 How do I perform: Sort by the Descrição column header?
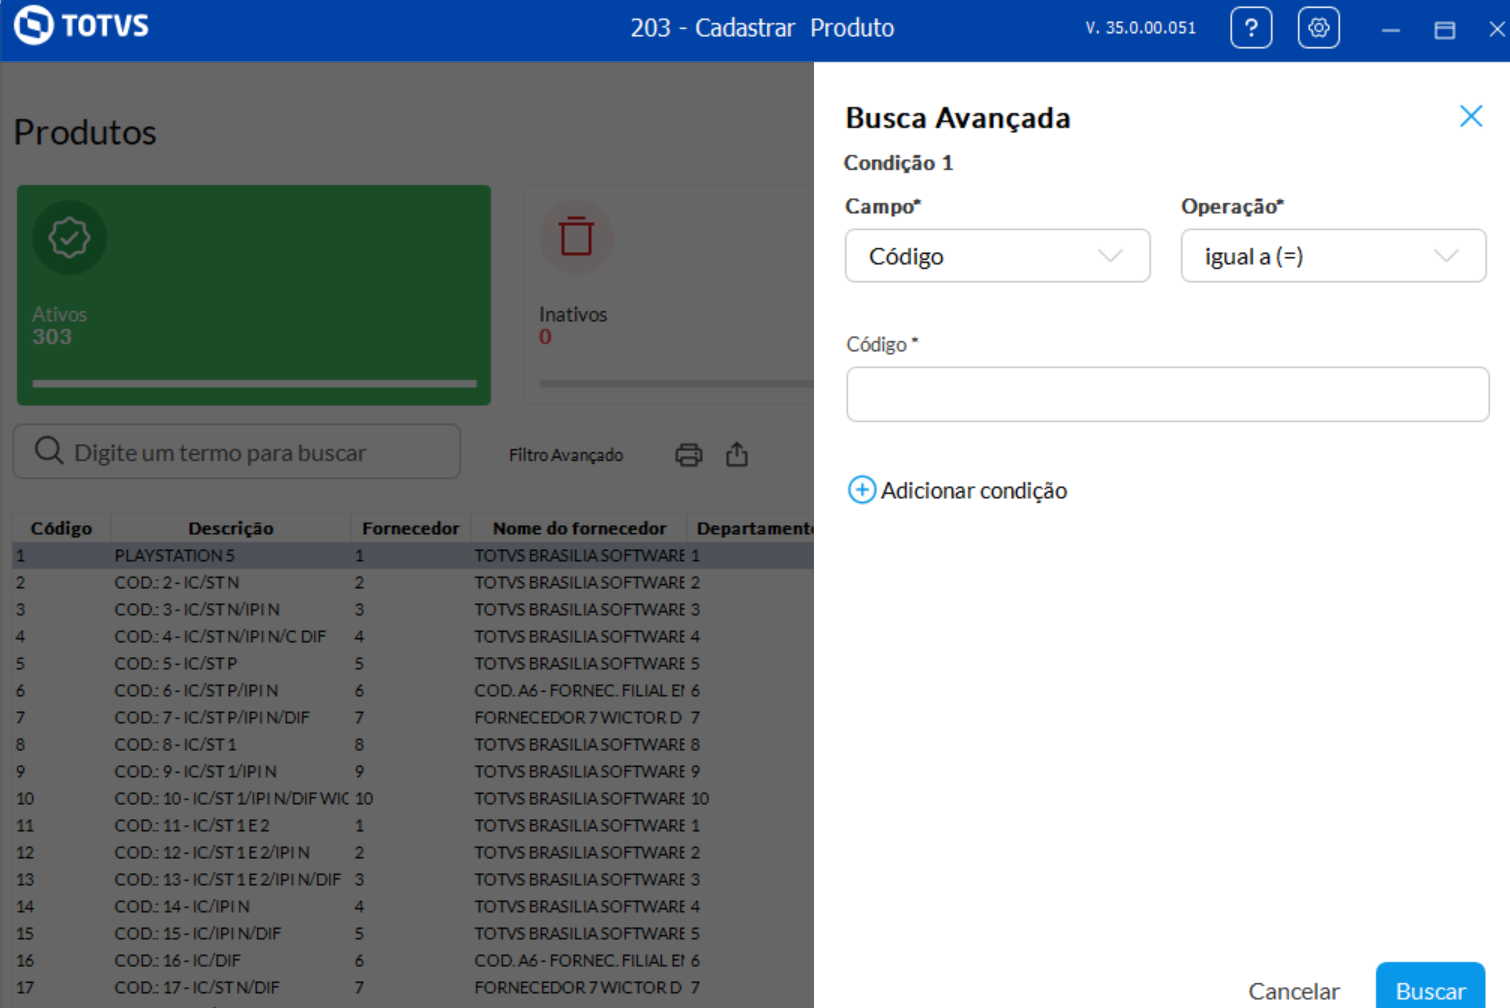[x=230, y=528]
